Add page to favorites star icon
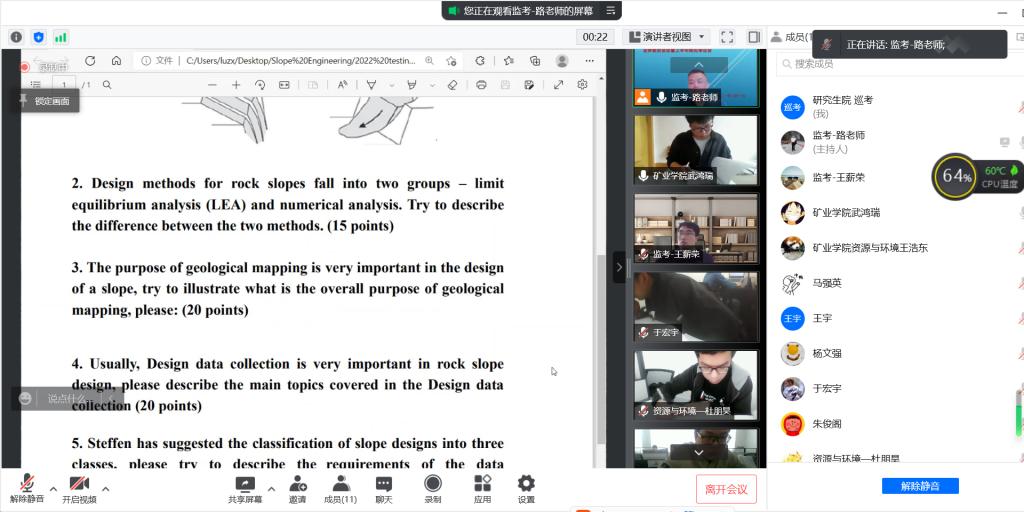Screen dimensions: 1024x512 click(451, 61)
